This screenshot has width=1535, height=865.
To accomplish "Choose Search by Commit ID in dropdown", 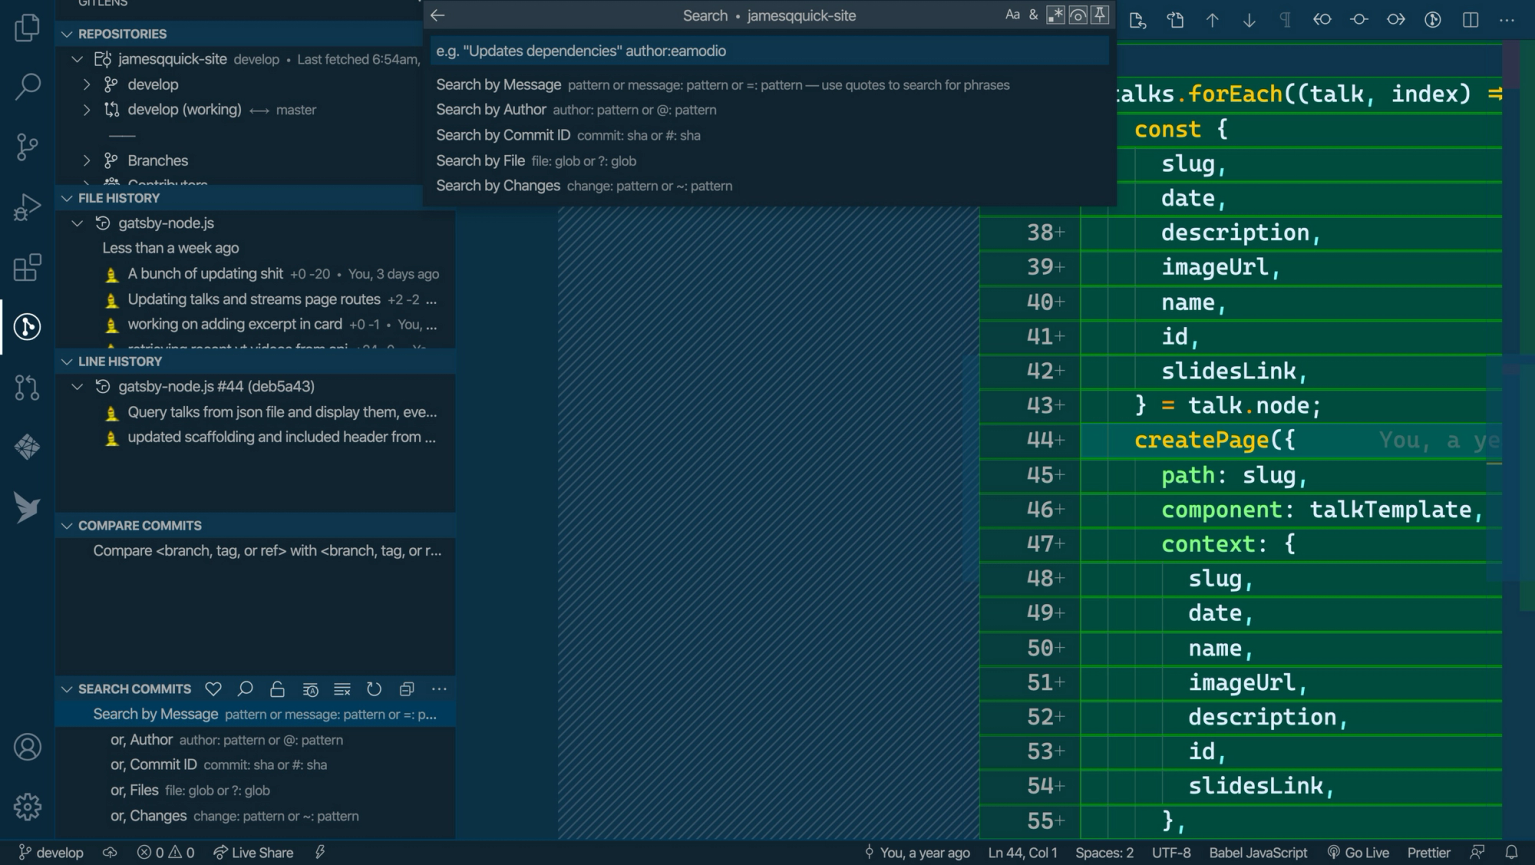I will point(503,135).
